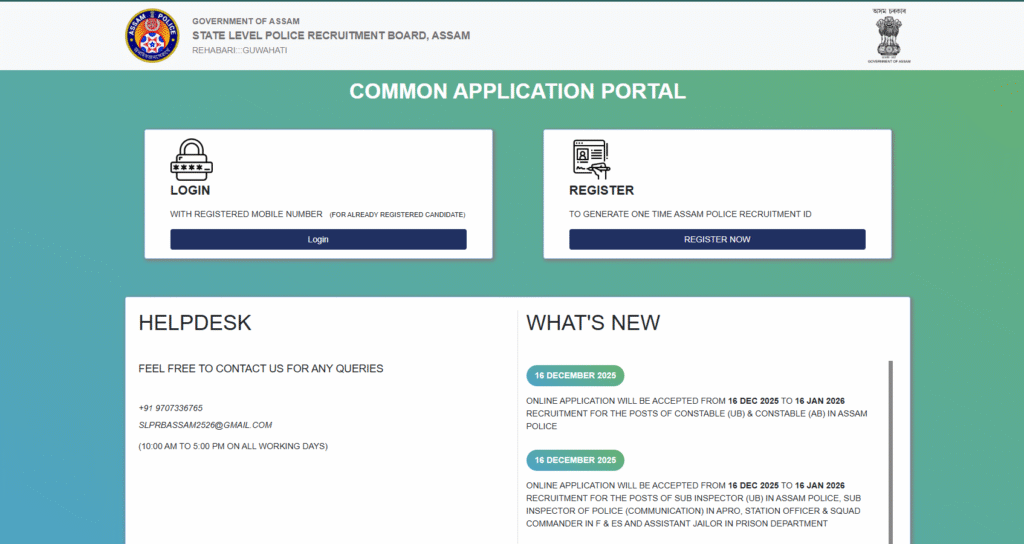Click the GOVERNMENT OF ASSAM header text
1024x544 pixels.
click(x=245, y=21)
